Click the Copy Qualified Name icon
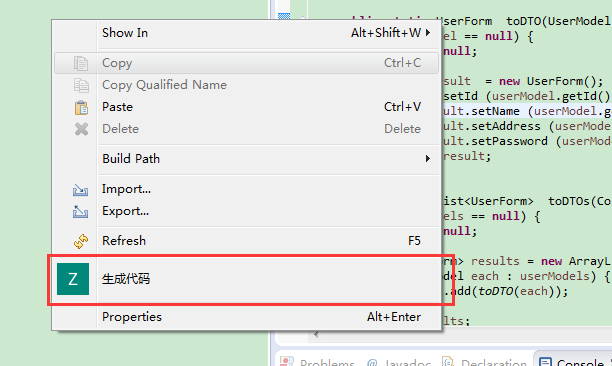The height and width of the screenshot is (366, 612). tap(81, 85)
